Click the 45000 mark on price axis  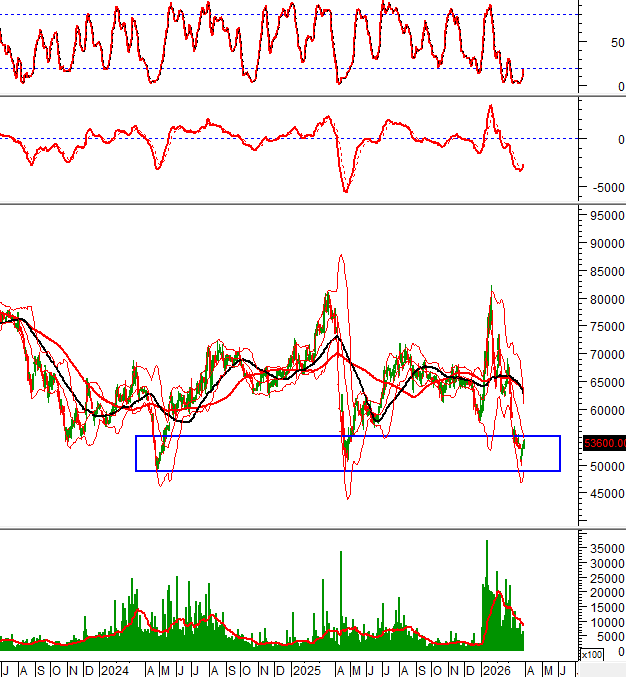(x=602, y=494)
